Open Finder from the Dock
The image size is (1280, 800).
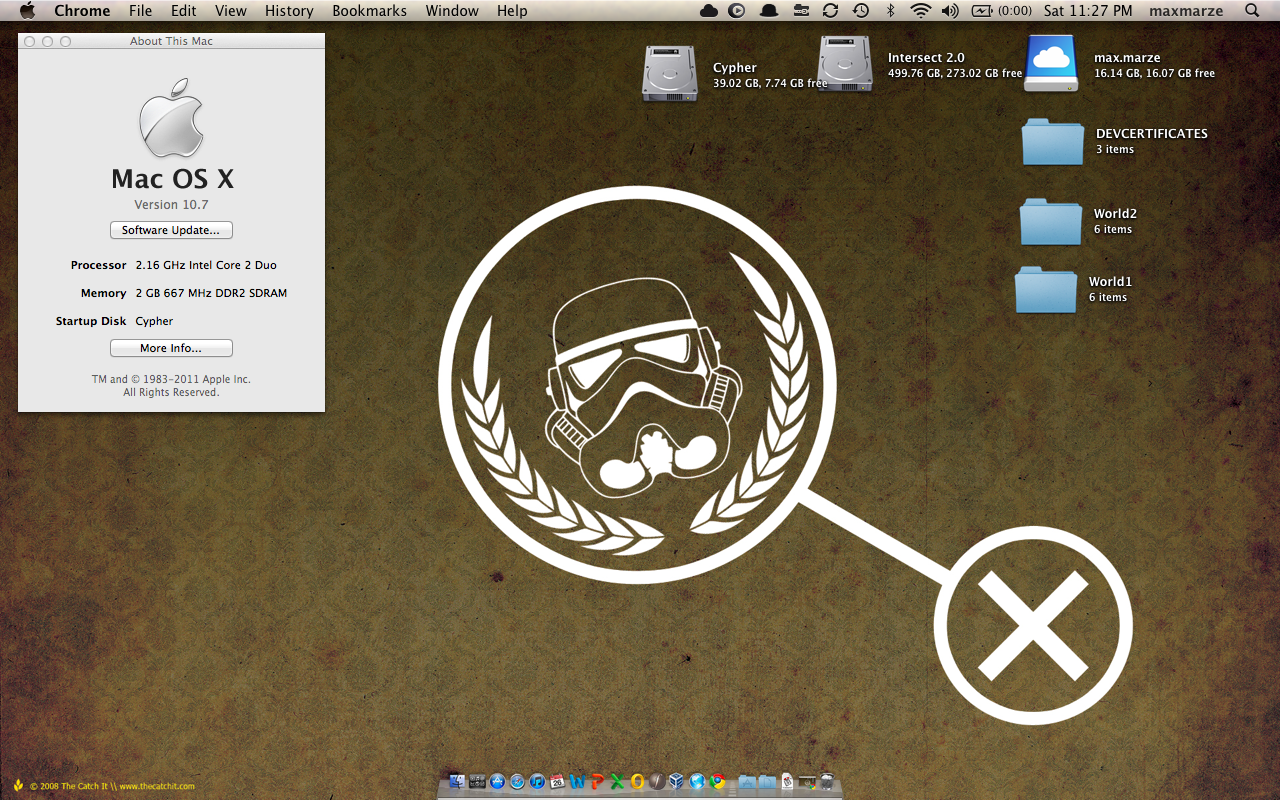[x=457, y=781]
